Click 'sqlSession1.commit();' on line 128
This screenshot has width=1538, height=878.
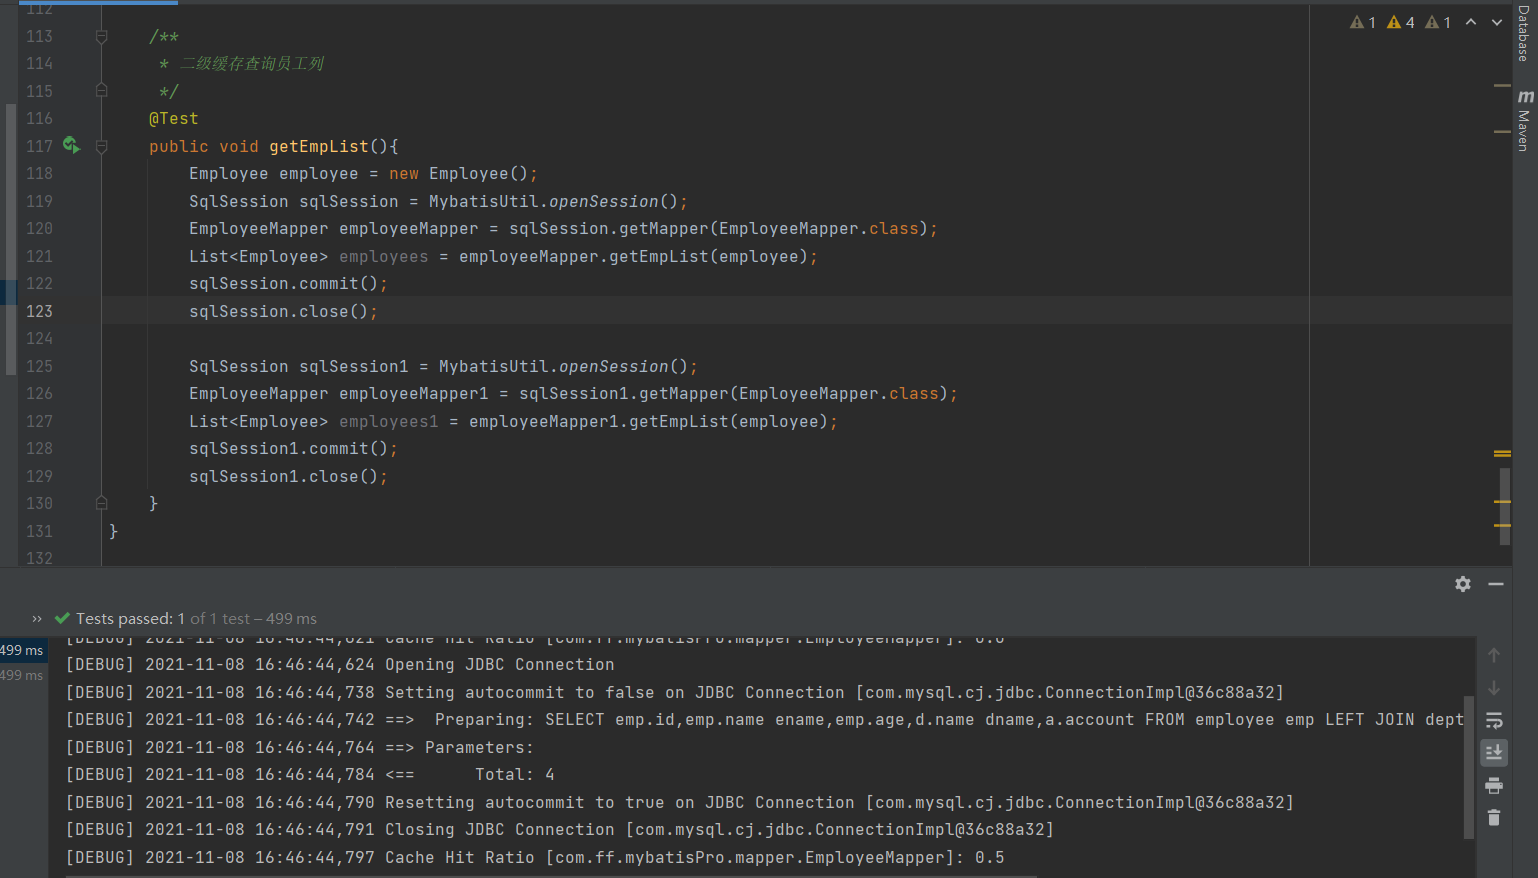pyautogui.click(x=294, y=448)
